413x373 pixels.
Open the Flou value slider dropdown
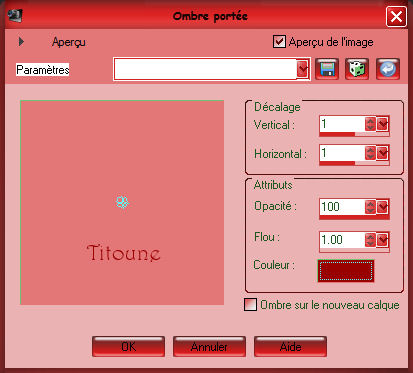(x=383, y=239)
